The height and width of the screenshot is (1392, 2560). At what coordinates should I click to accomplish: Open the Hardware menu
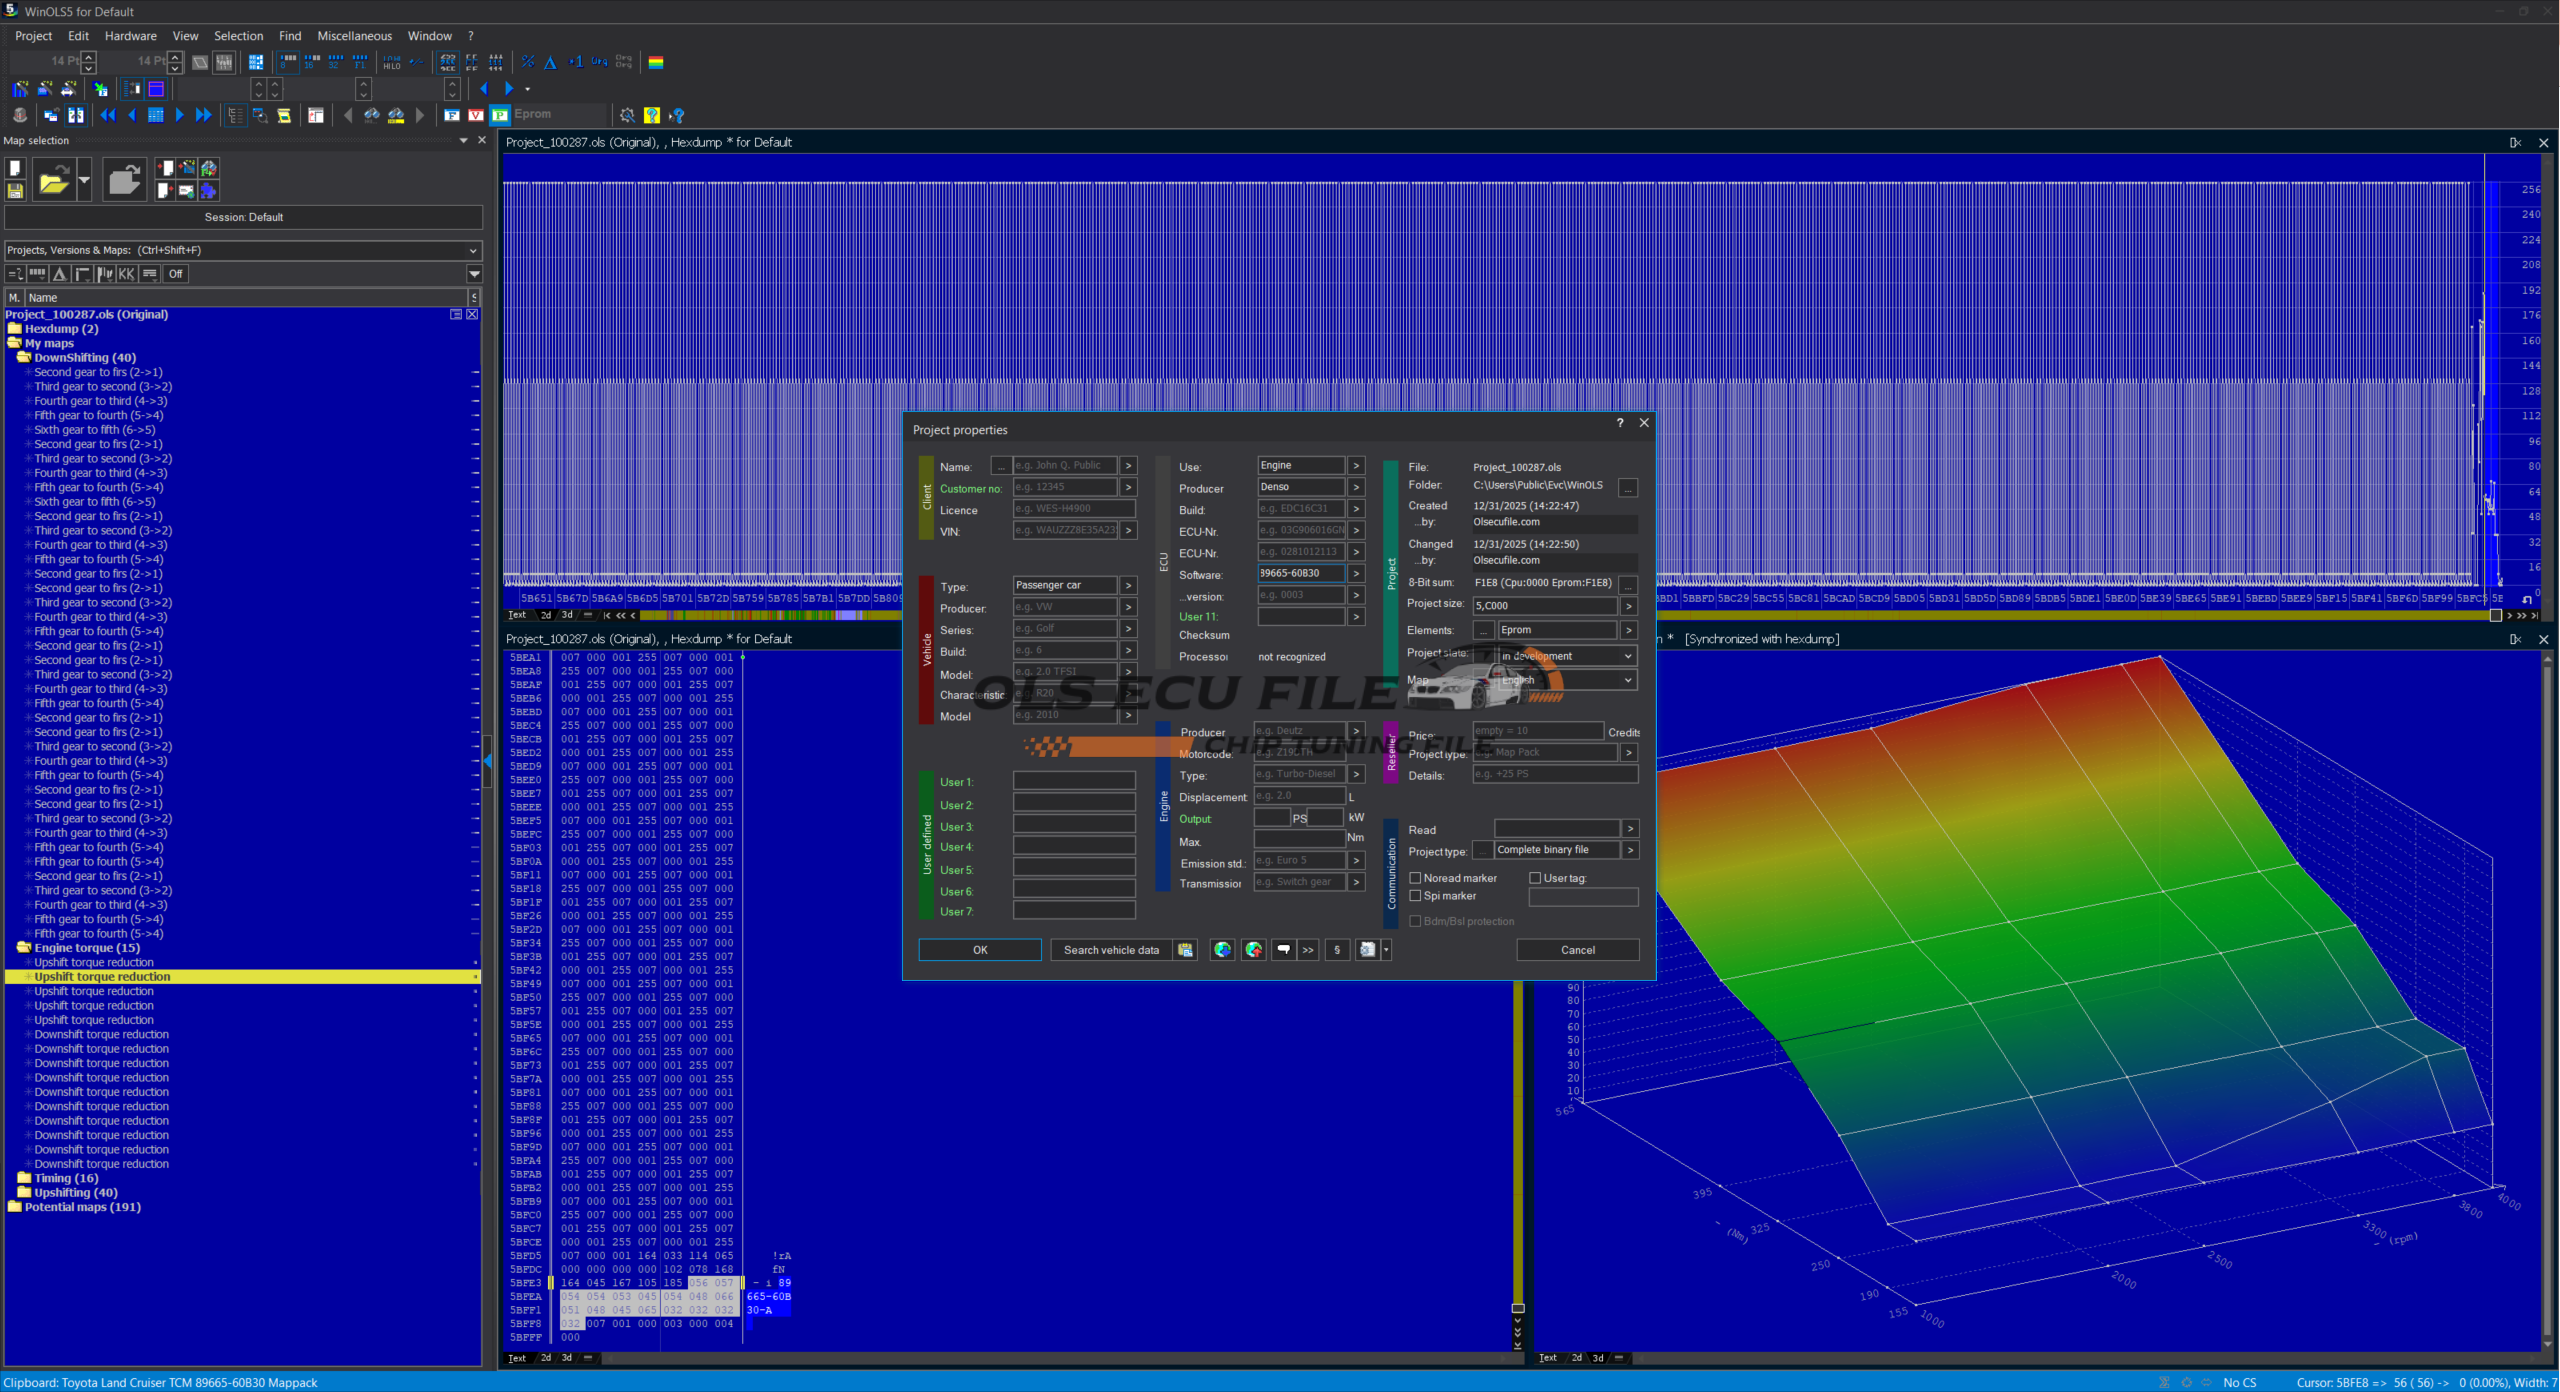pyautogui.click(x=130, y=36)
